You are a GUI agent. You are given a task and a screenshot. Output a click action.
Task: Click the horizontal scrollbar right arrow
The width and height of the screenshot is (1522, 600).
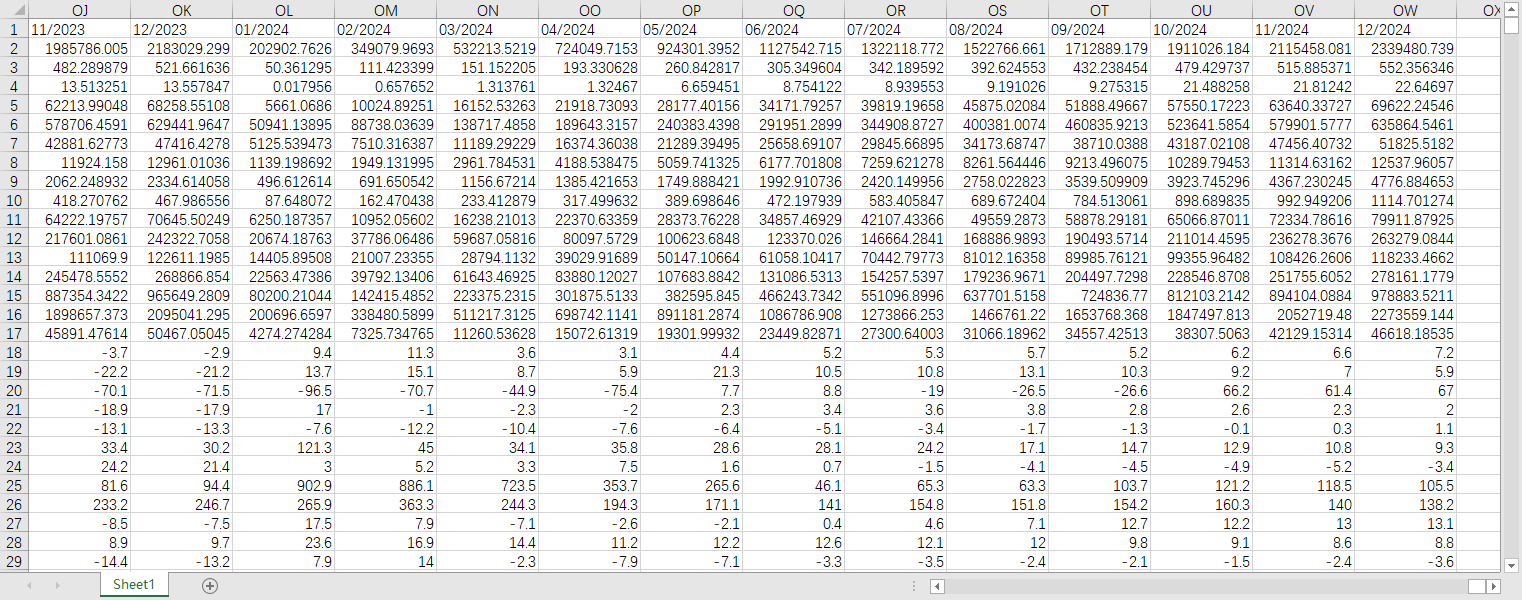tap(1494, 586)
